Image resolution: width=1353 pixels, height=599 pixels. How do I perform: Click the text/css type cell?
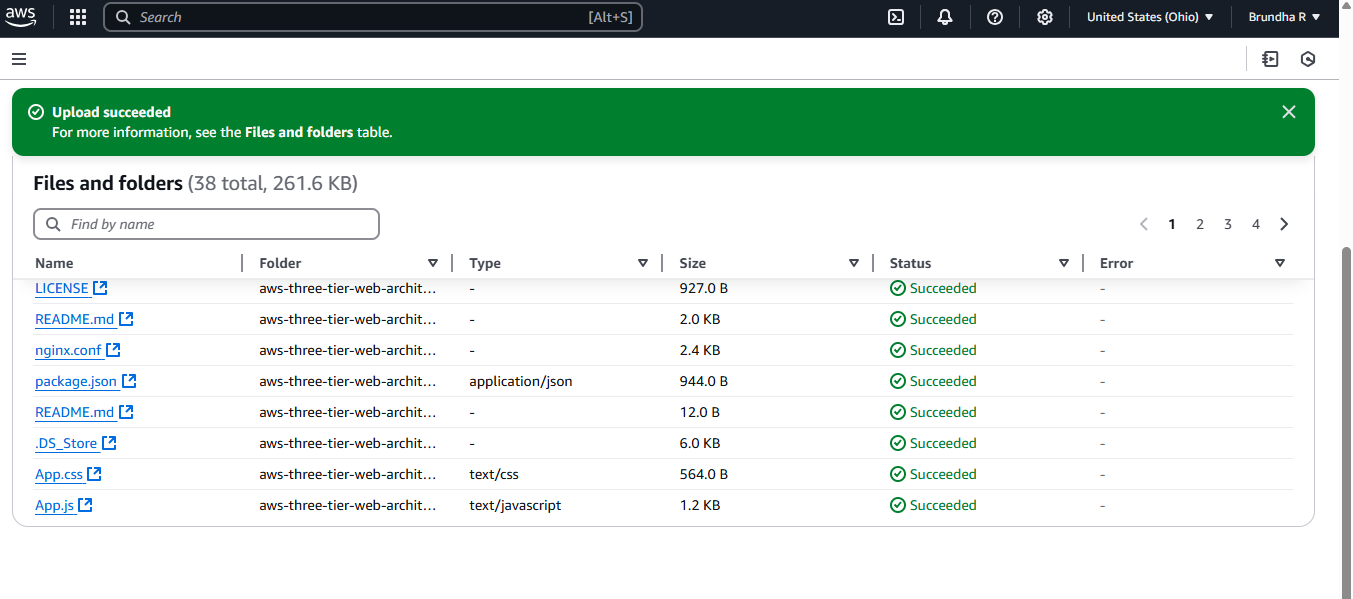[x=494, y=474]
